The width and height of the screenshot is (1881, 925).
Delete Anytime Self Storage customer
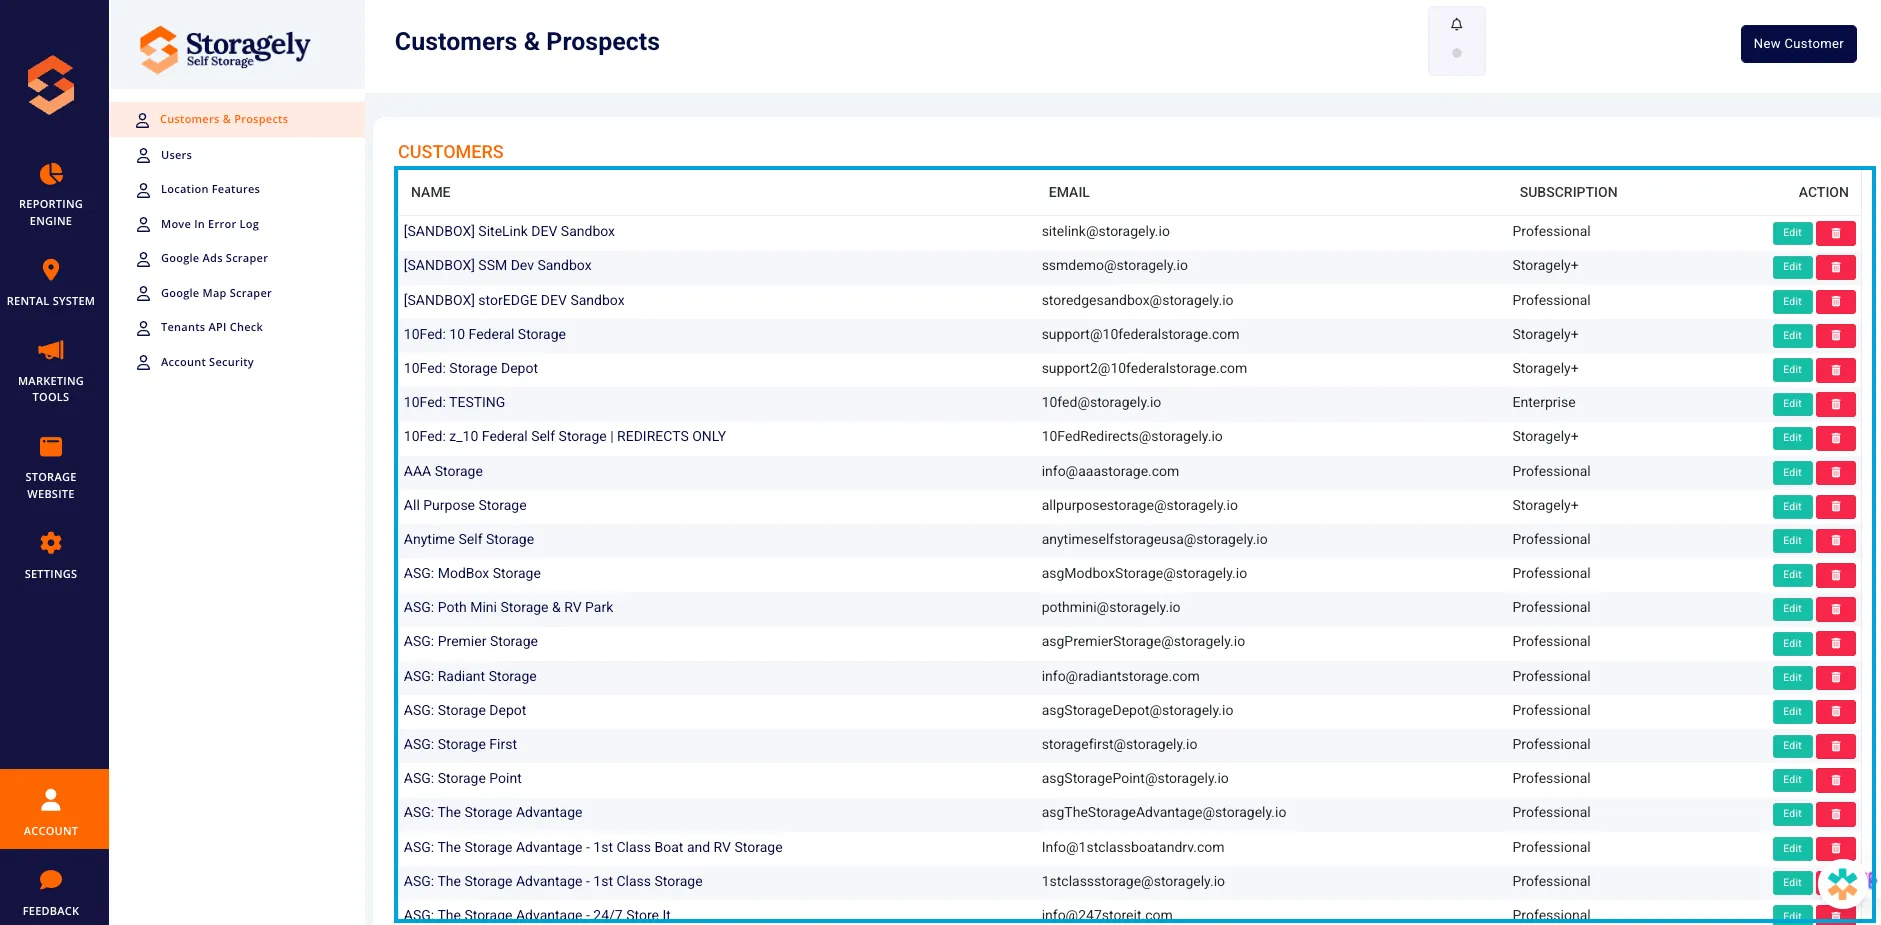coord(1836,541)
